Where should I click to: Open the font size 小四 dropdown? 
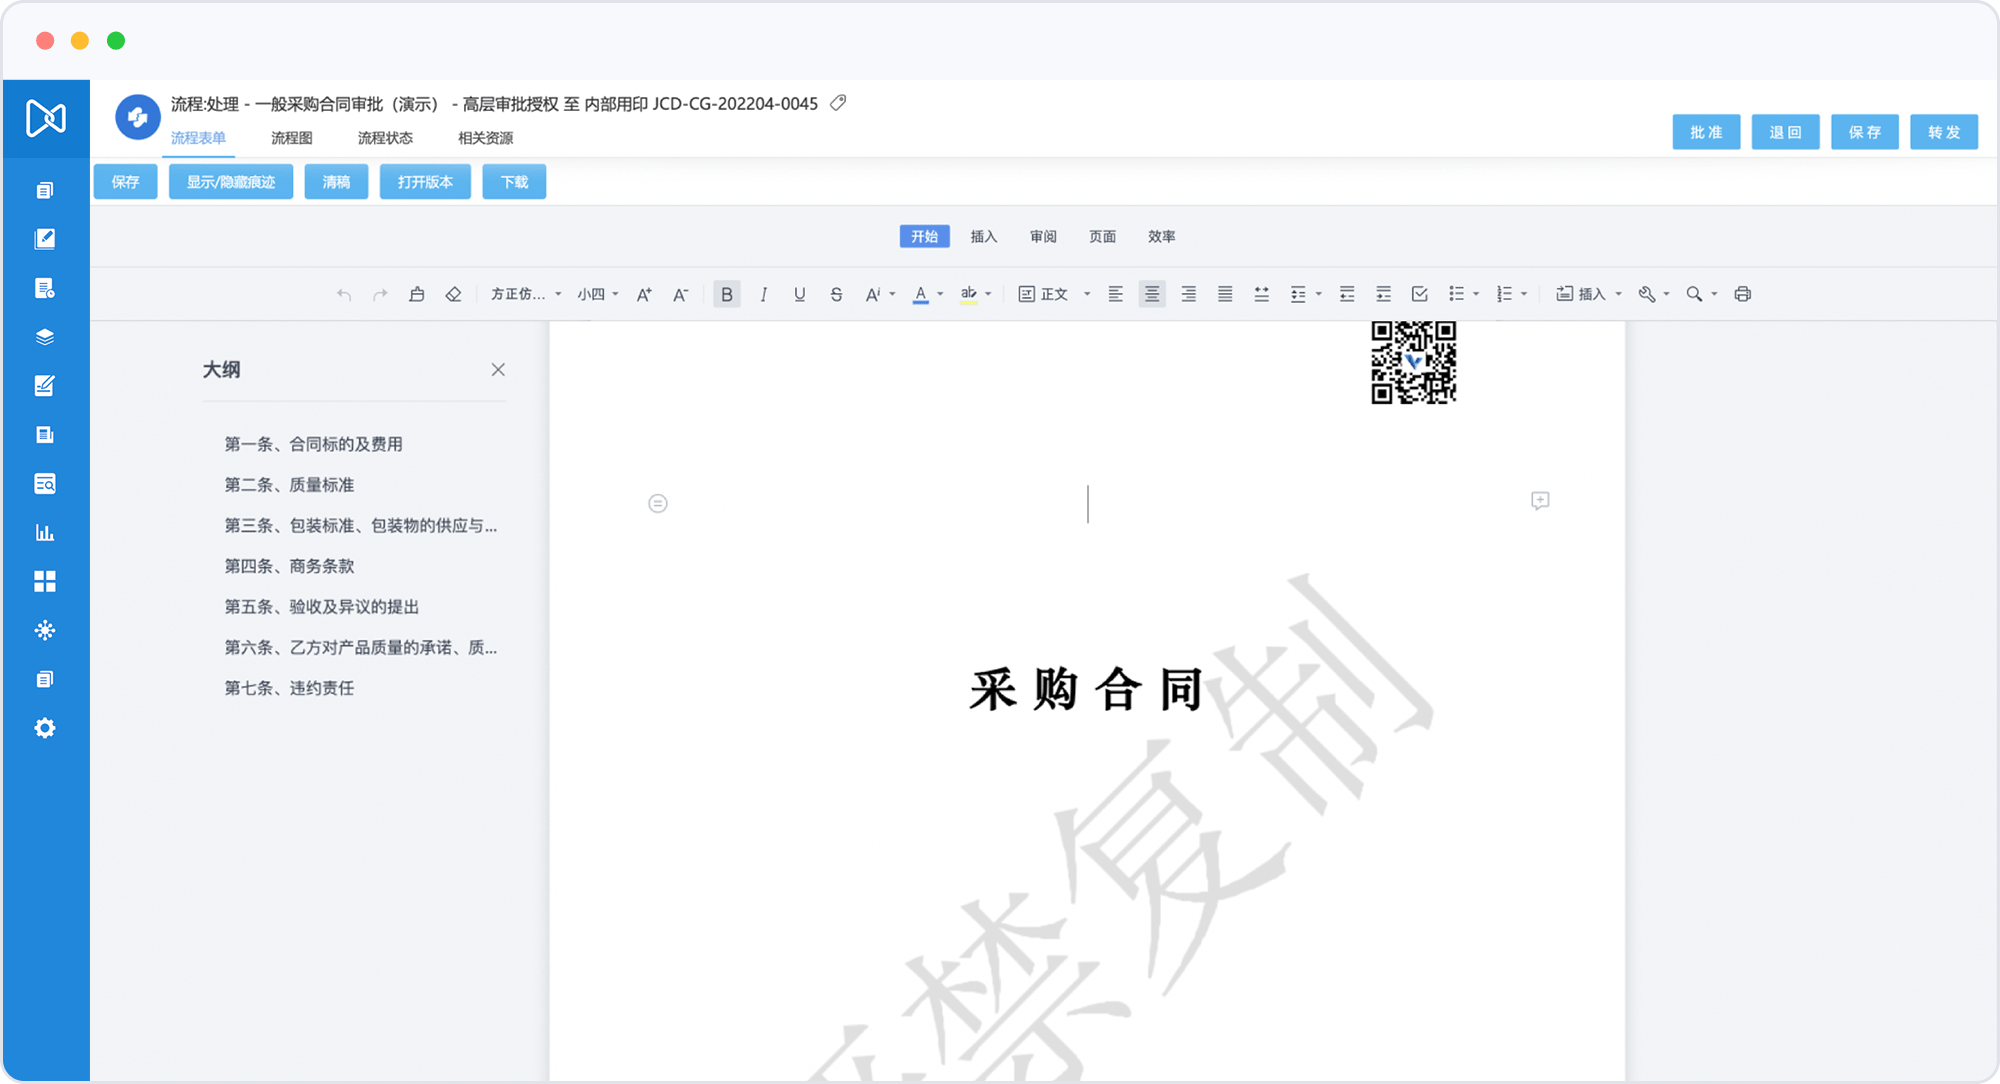(x=597, y=294)
